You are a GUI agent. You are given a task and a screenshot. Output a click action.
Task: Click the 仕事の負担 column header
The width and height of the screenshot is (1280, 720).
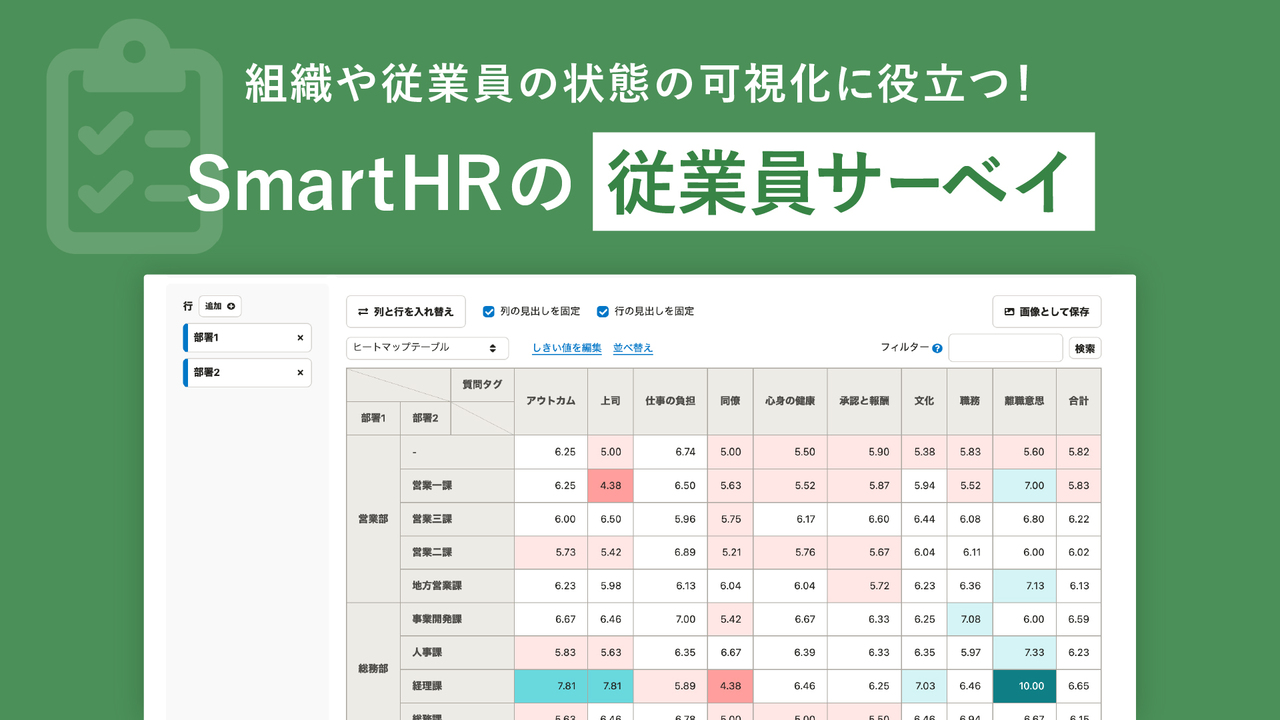(x=670, y=401)
